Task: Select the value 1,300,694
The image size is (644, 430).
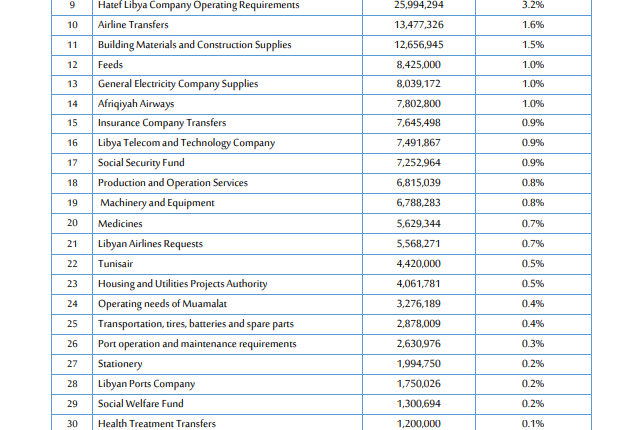Action: tap(419, 404)
